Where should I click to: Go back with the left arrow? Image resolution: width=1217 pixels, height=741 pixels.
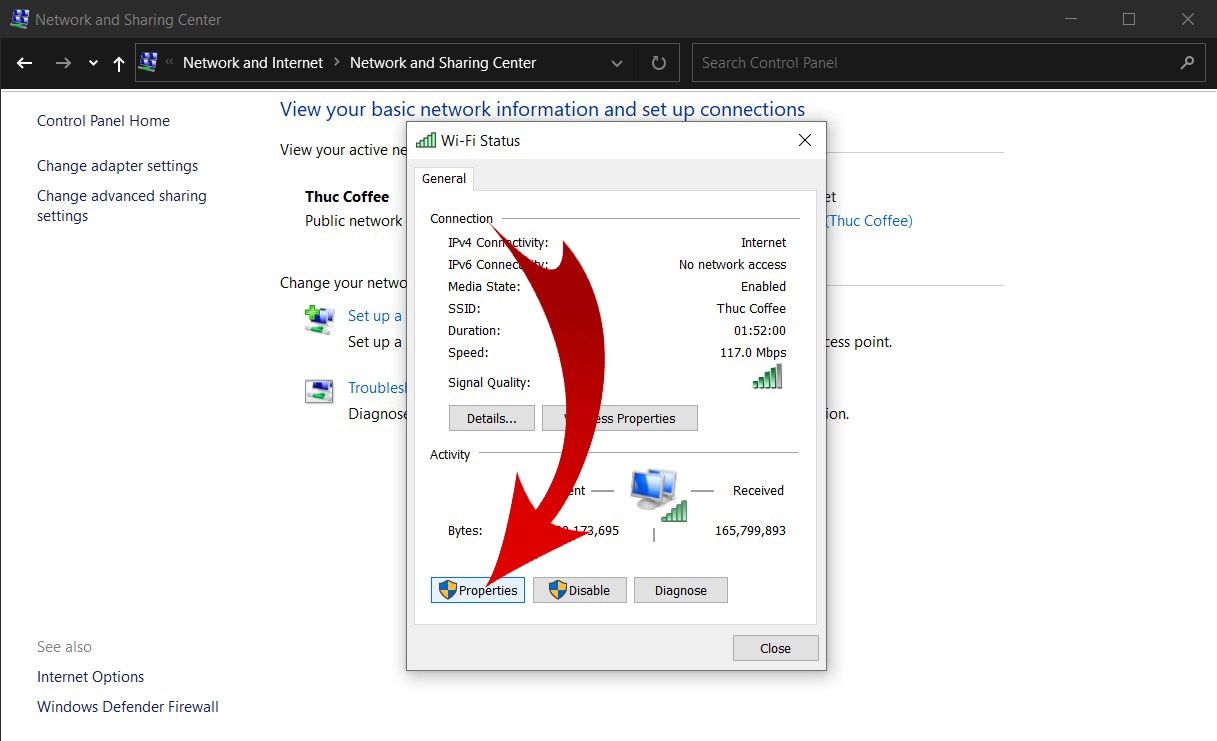25,63
